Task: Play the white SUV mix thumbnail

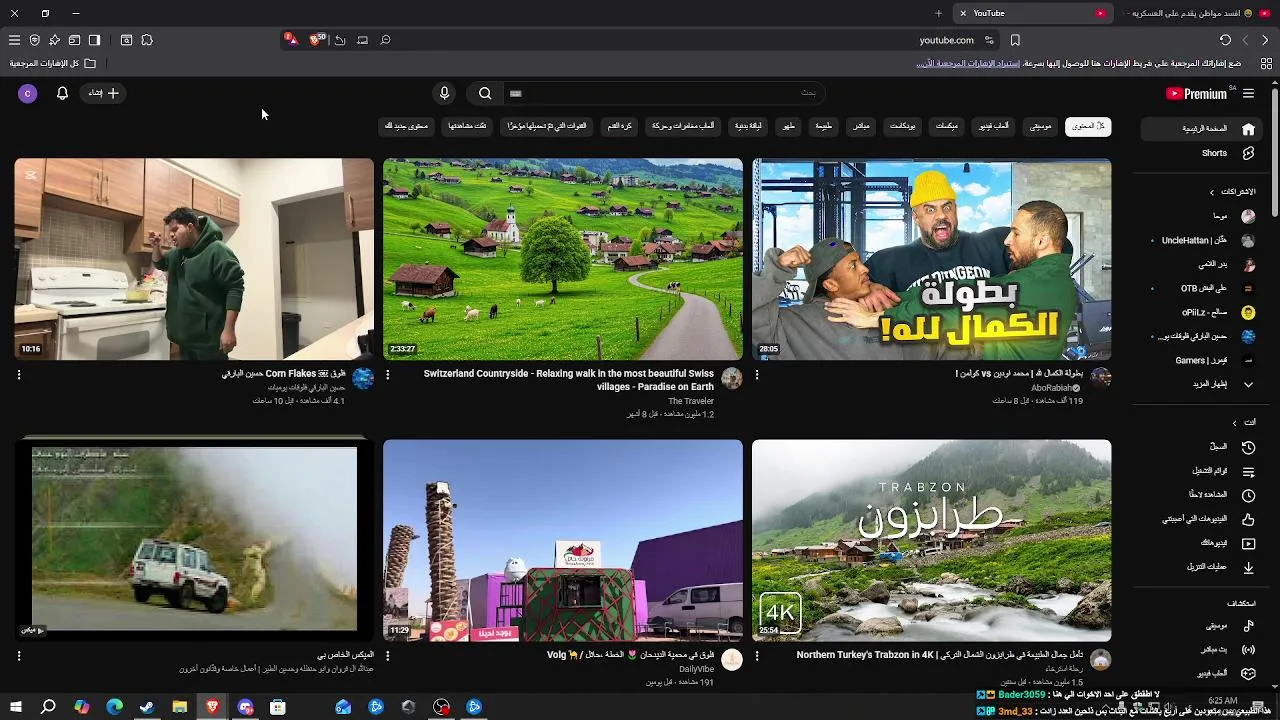Action: coord(194,540)
